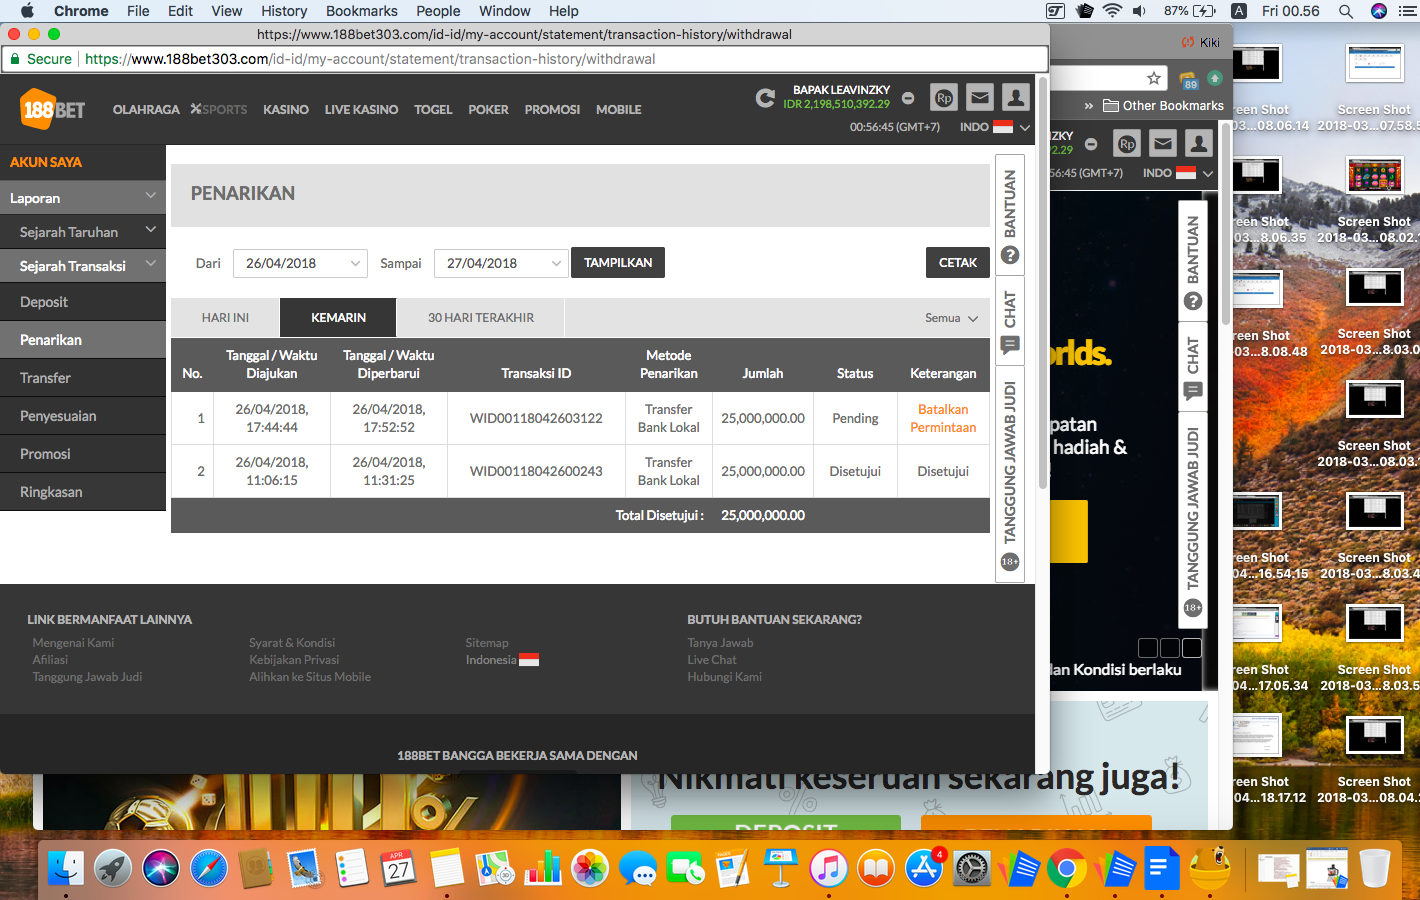Open the Dari date dropdown
1420x900 pixels.
click(300, 263)
